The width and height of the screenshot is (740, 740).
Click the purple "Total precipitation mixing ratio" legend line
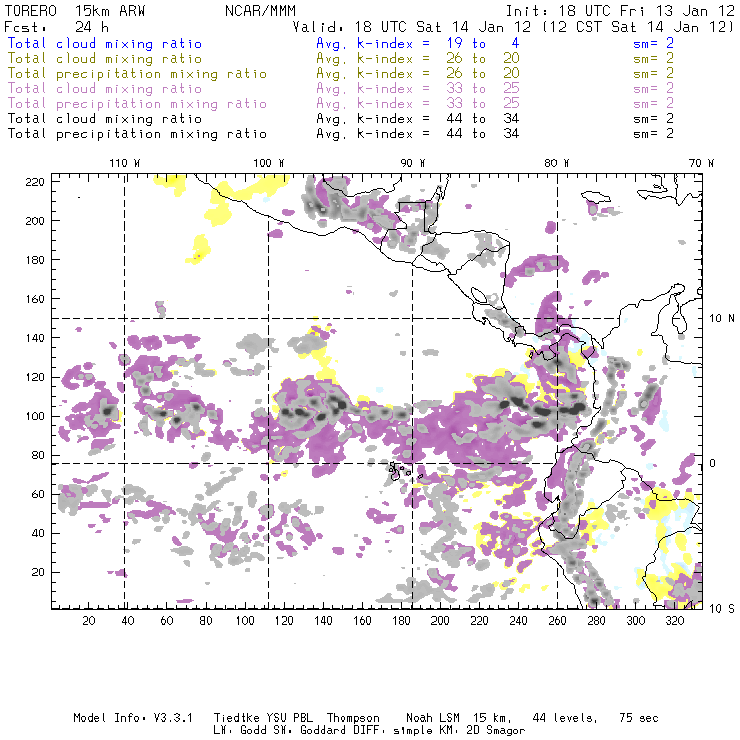pos(137,104)
